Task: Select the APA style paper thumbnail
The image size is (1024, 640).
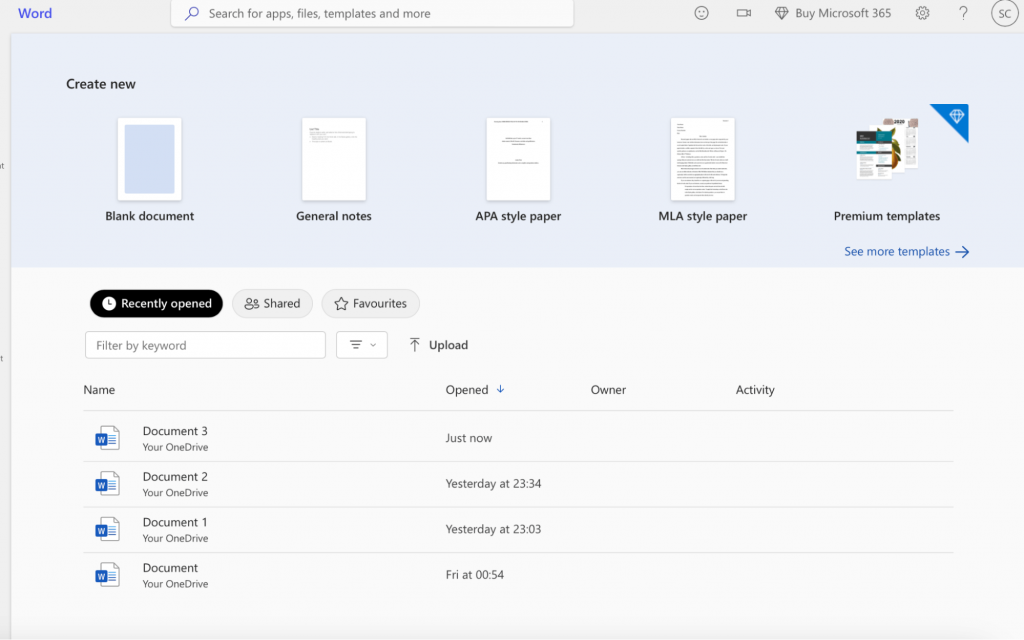Action: (x=518, y=159)
